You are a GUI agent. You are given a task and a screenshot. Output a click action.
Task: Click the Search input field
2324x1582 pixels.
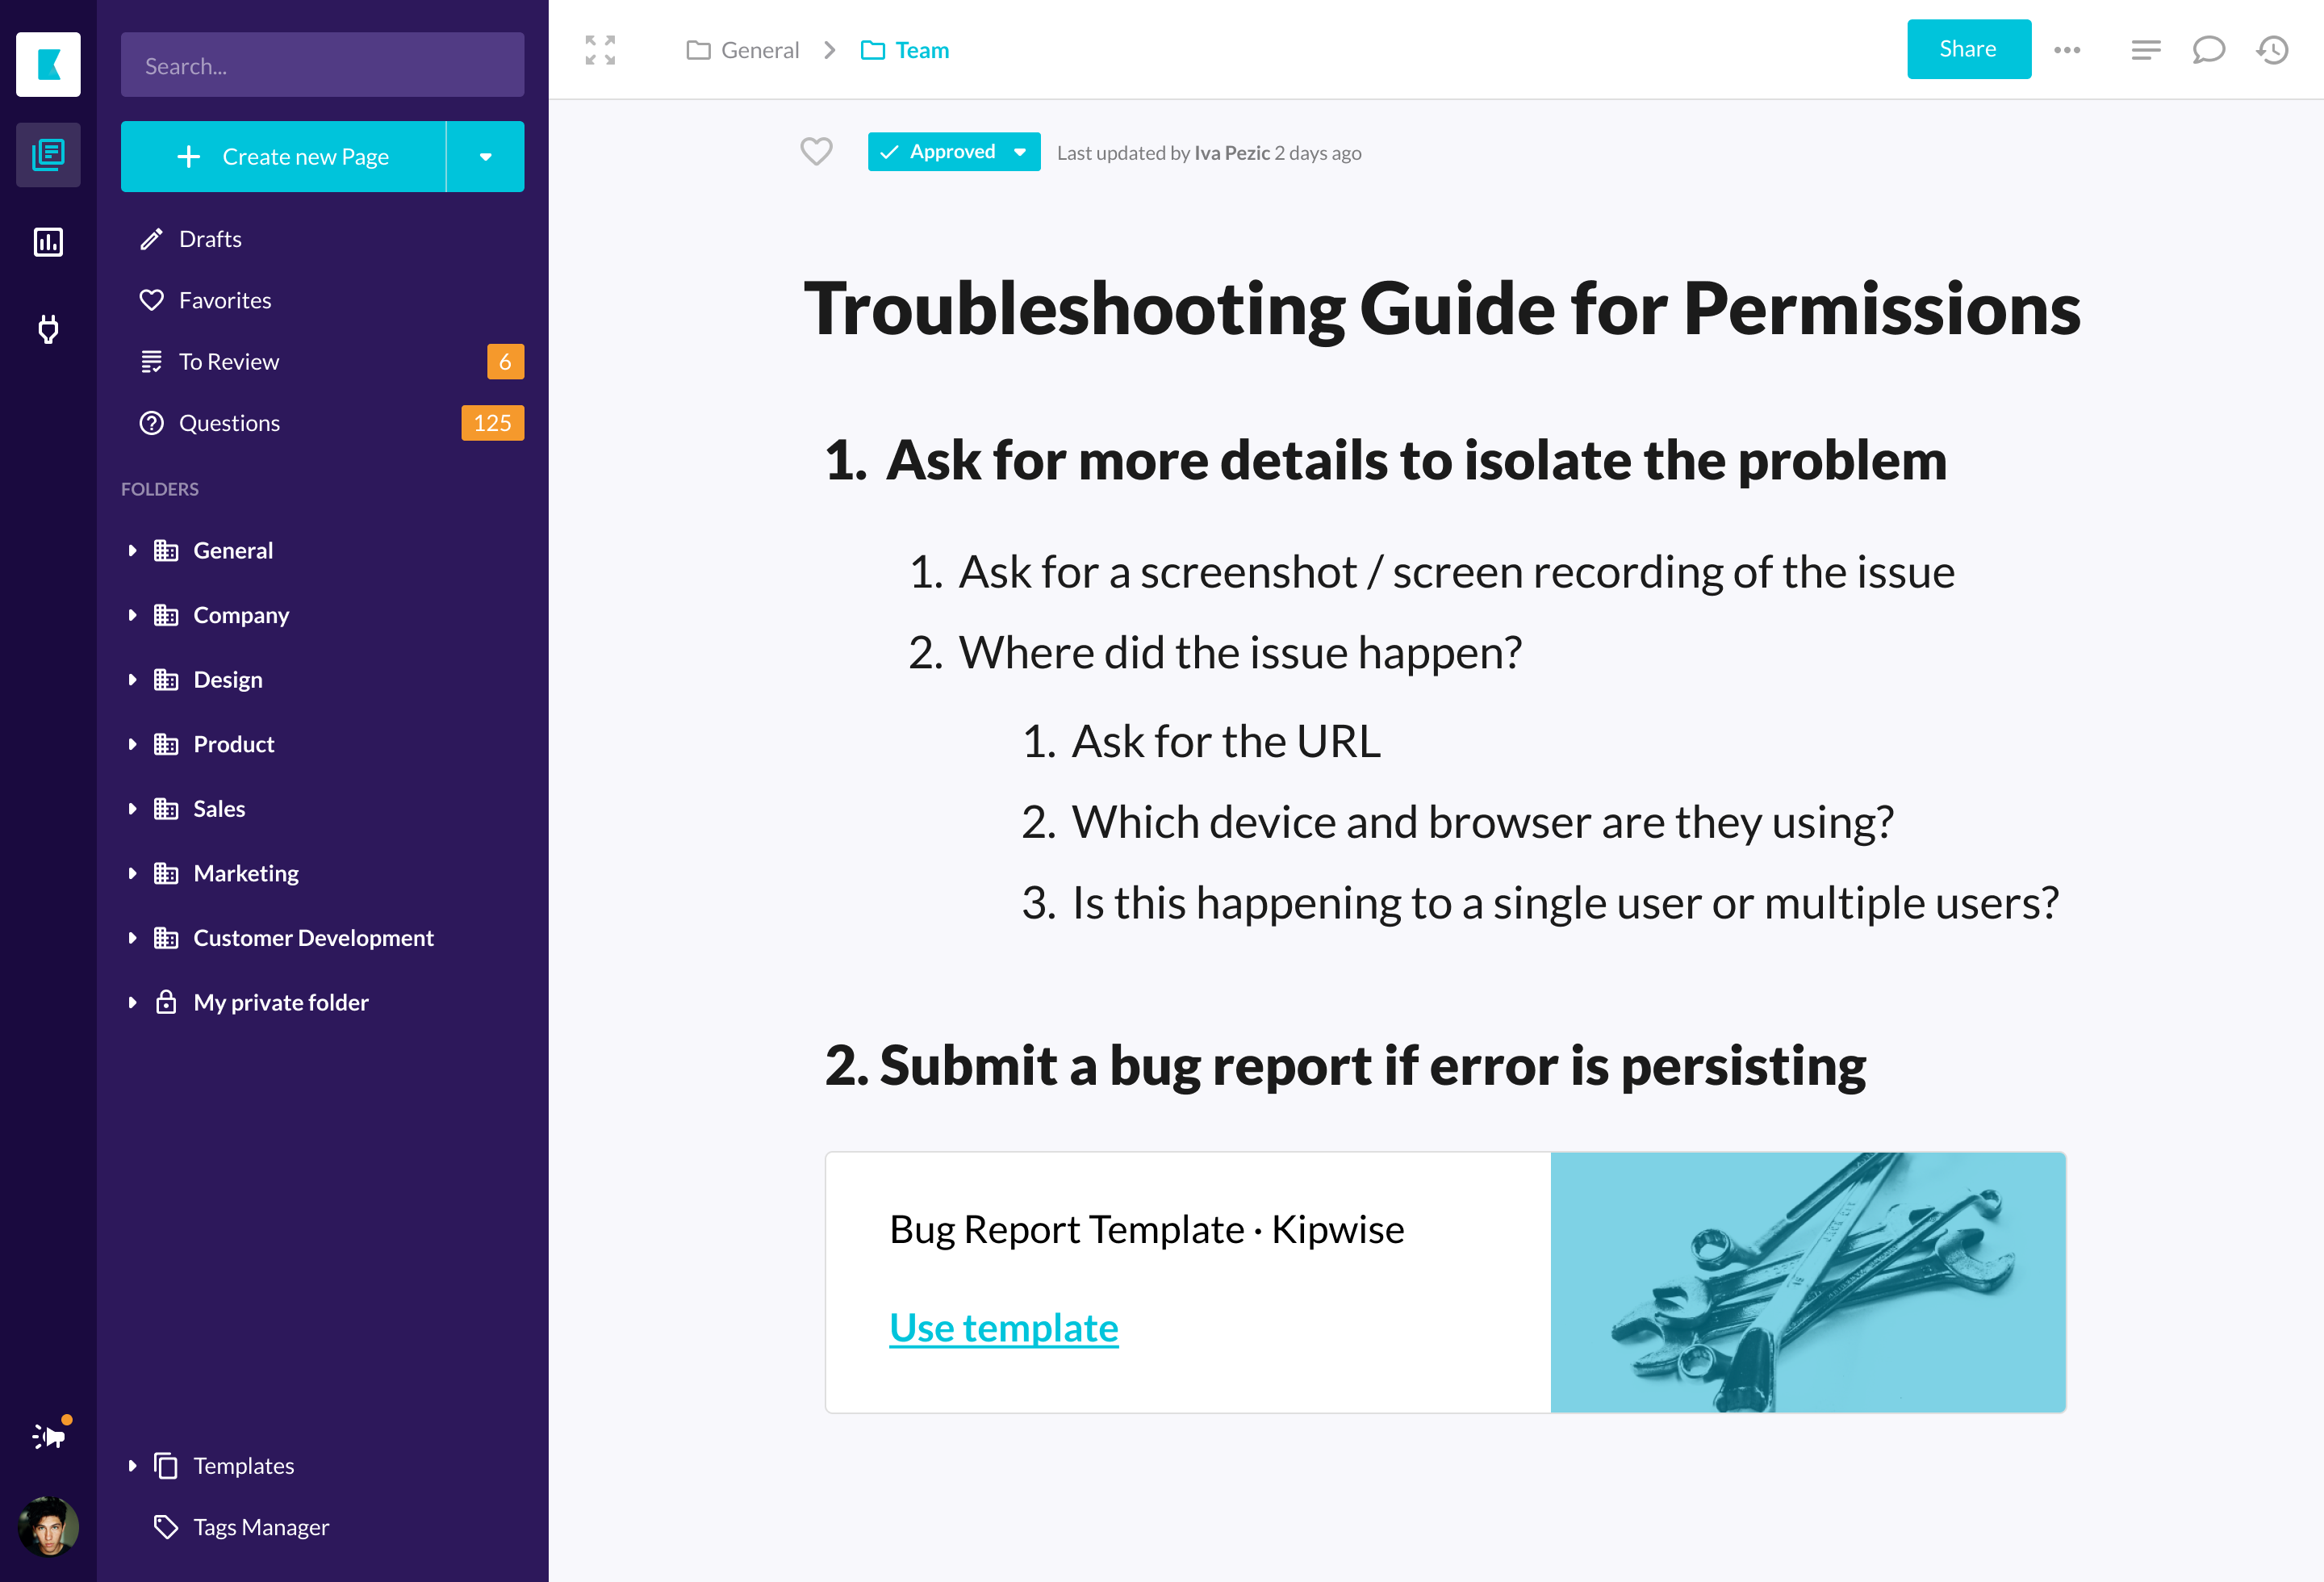point(322,66)
